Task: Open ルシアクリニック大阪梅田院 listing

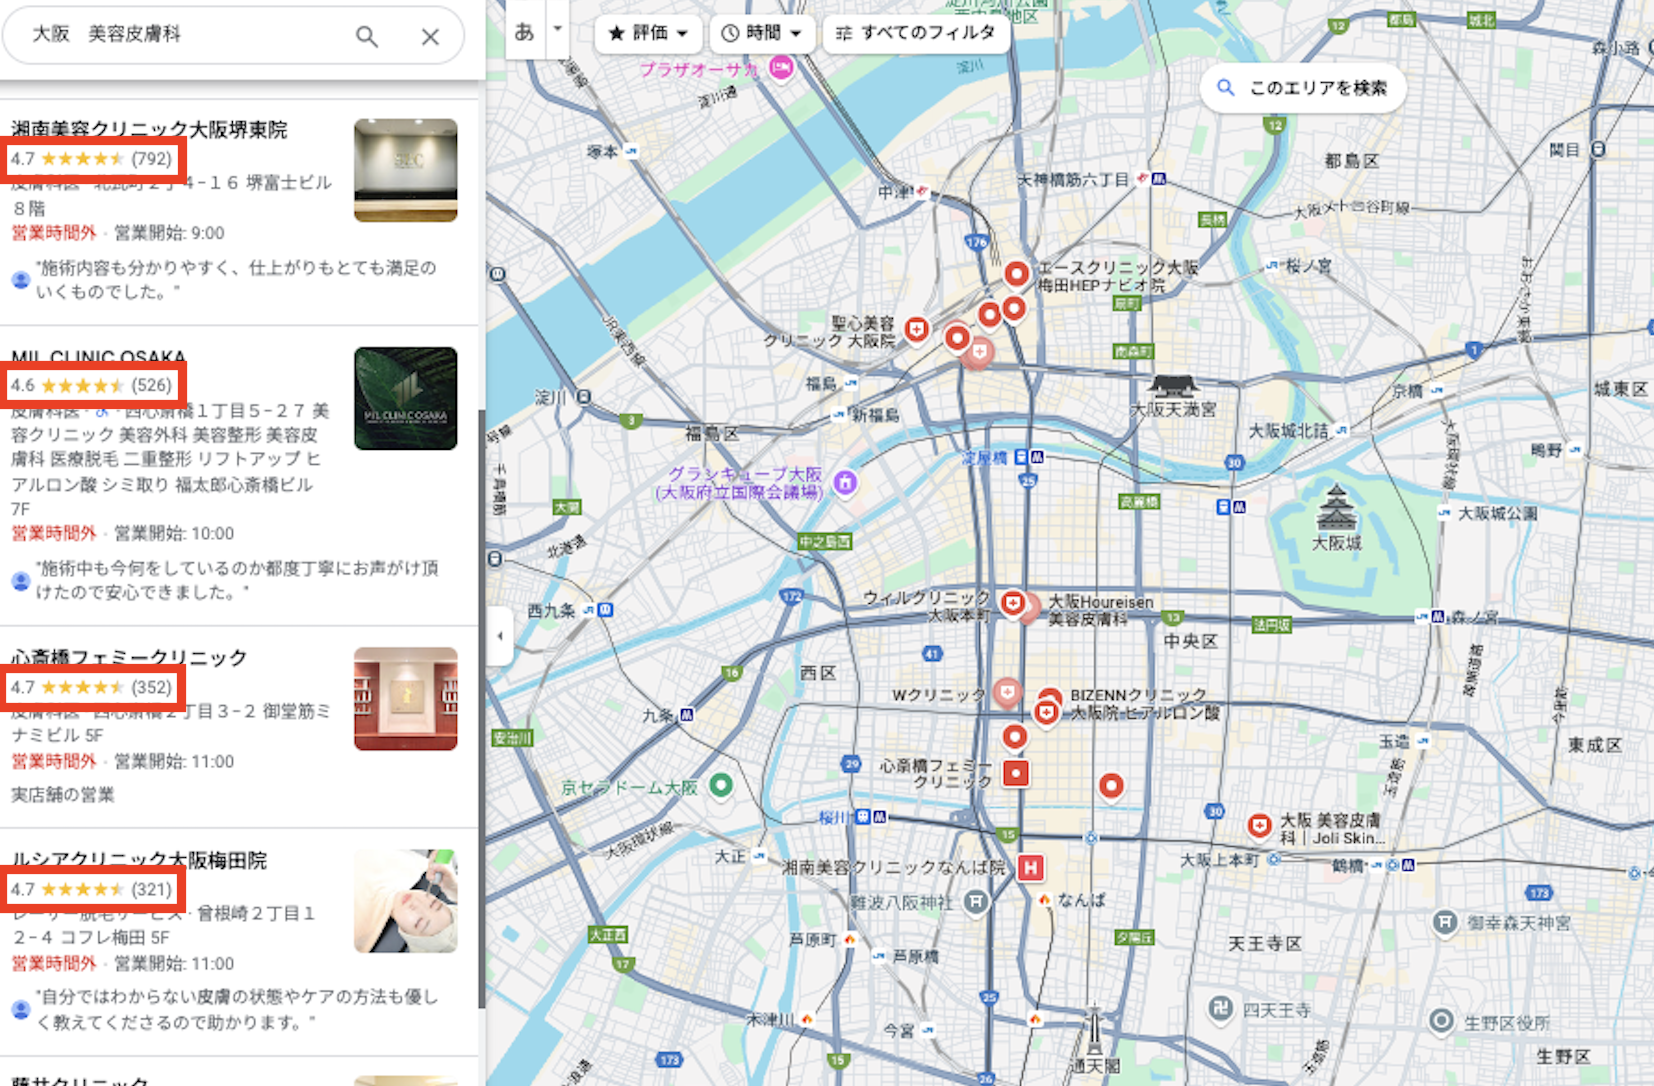Action: tap(139, 860)
